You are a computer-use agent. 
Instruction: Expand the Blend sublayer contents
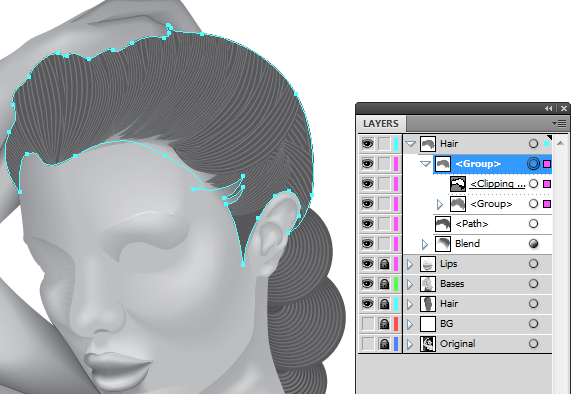(x=425, y=244)
